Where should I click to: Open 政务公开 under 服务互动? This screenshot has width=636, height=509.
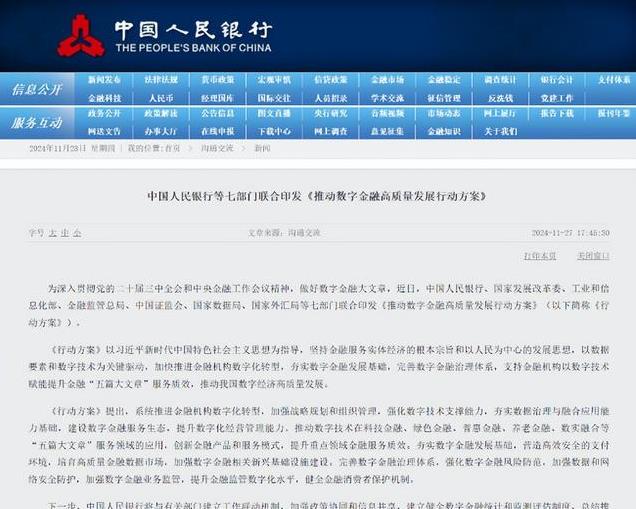pos(104,114)
